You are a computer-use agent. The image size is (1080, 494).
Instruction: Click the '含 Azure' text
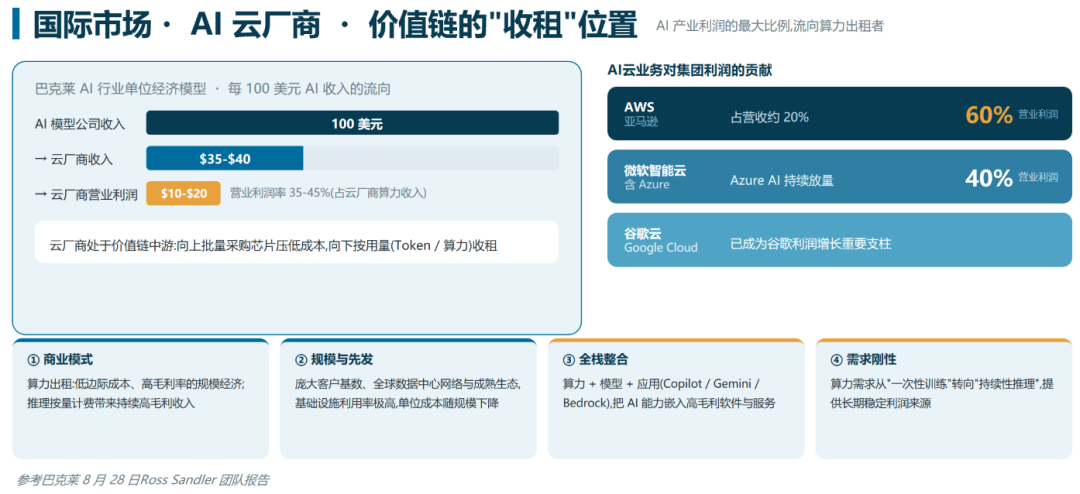click(x=646, y=185)
